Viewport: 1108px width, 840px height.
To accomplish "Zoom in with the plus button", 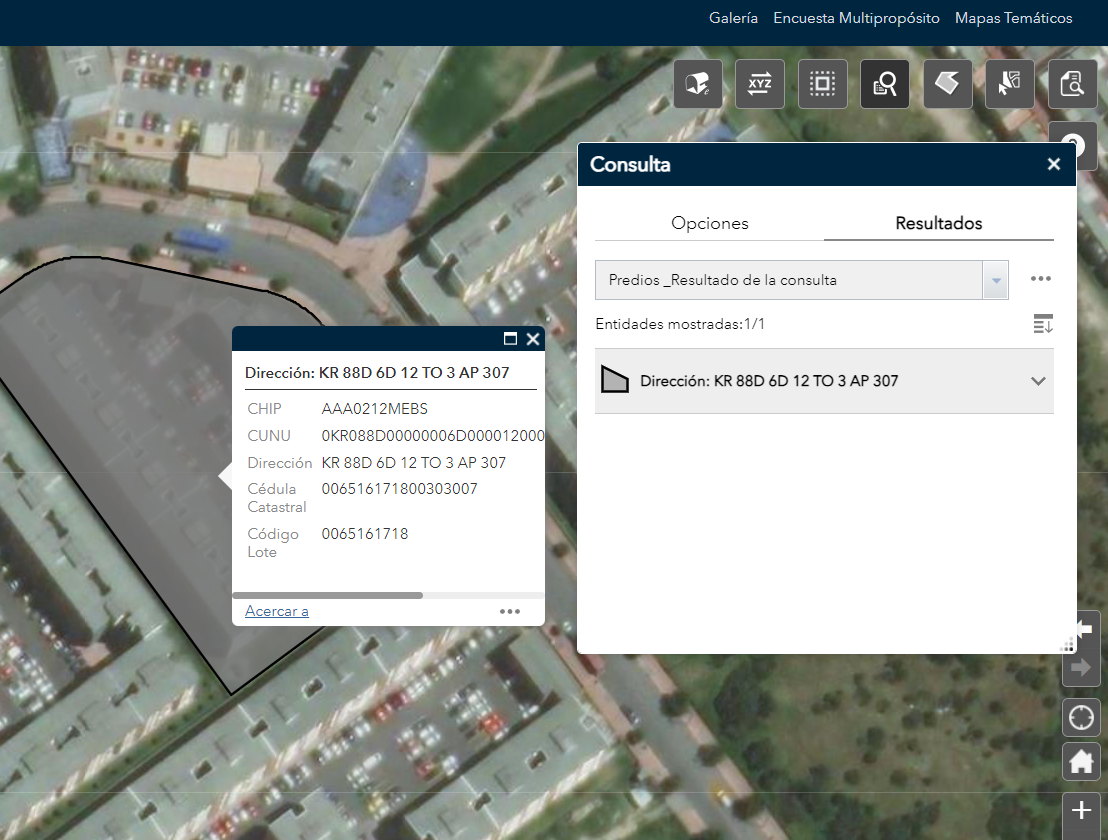I will pos(1081,810).
